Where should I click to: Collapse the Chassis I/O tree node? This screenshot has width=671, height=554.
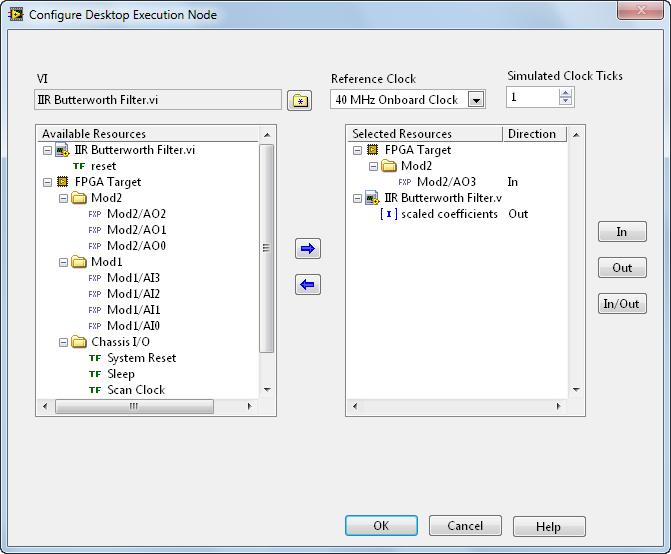click(63, 342)
